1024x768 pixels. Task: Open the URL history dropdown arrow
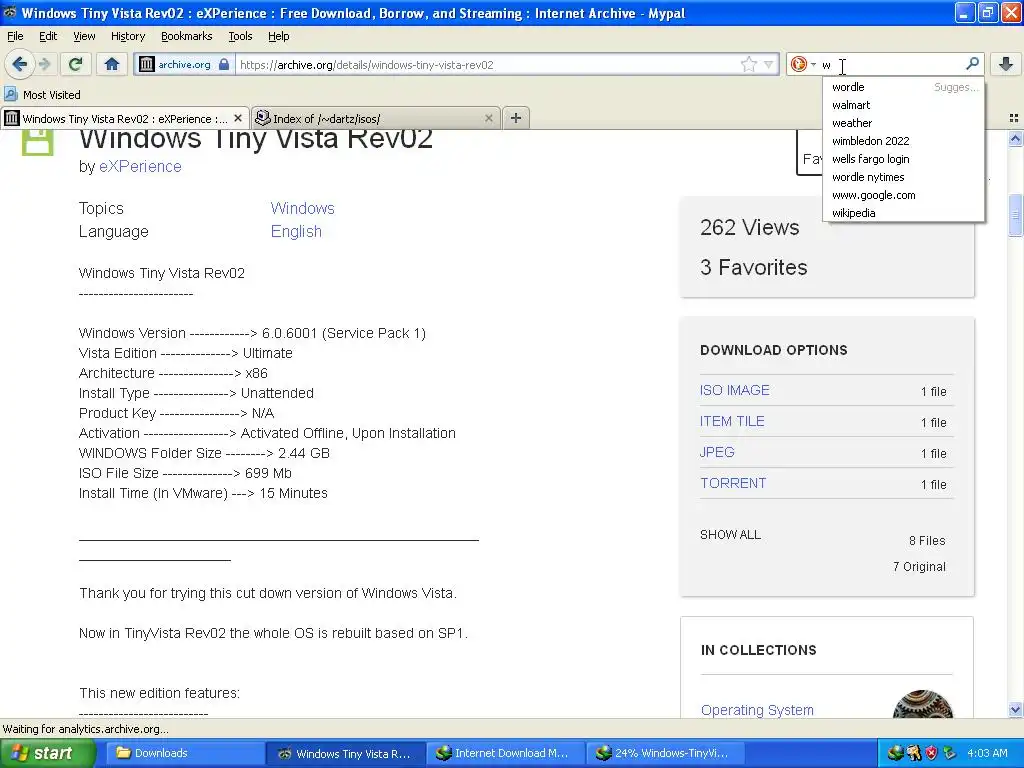click(769, 64)
